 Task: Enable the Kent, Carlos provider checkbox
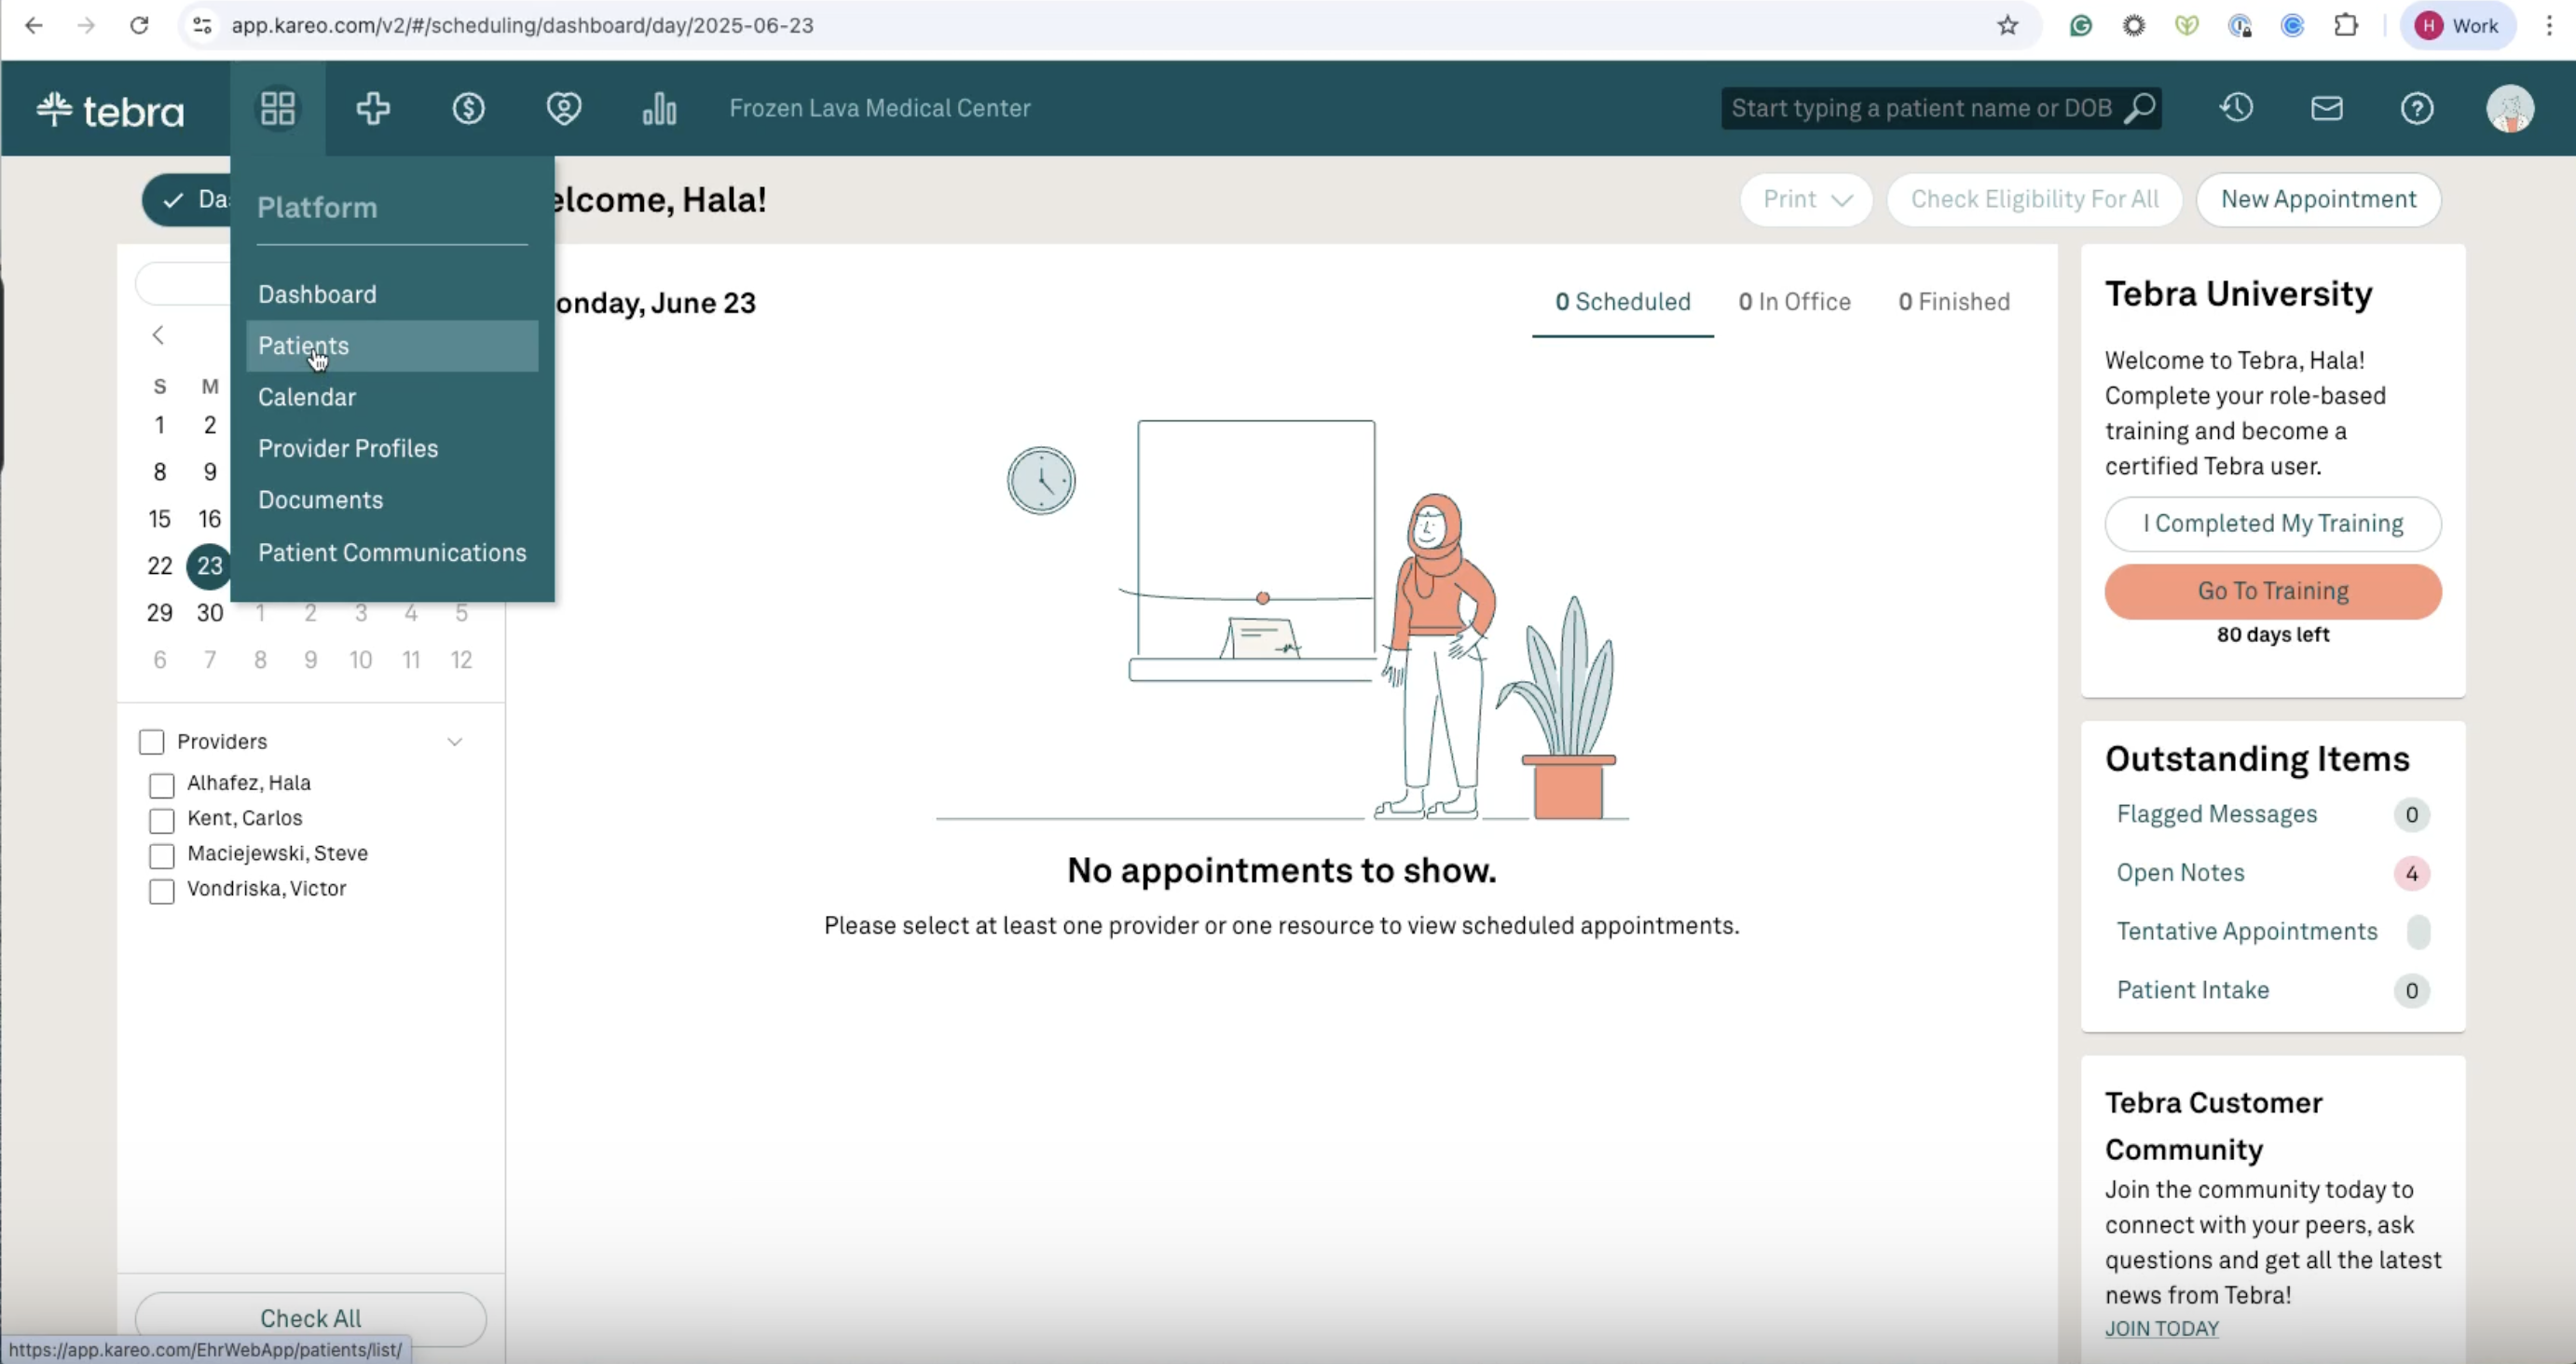point(162,820)
